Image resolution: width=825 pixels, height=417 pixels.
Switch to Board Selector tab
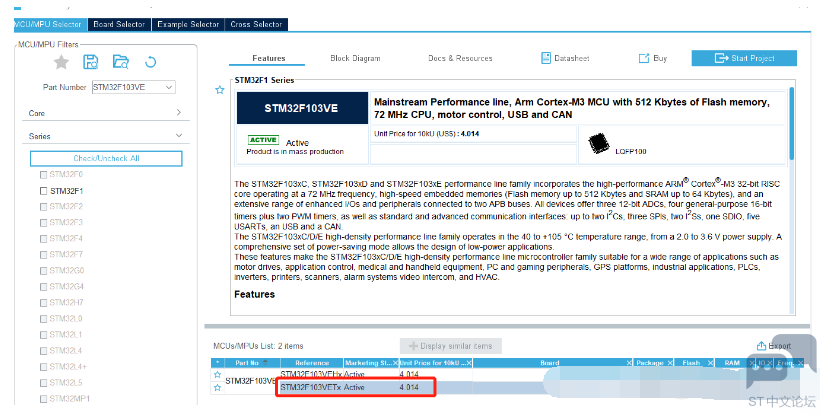click(x=119, y=24)
